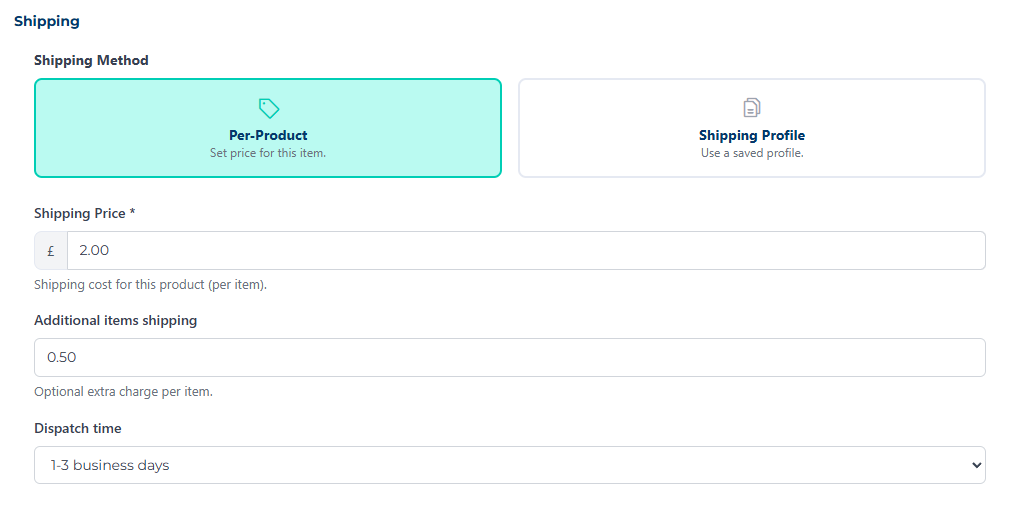This screenshot has width=1010, height=531.
Task: Choose the Shipping Profile method card
Action: pyautogui.click(x=751, y=128)
